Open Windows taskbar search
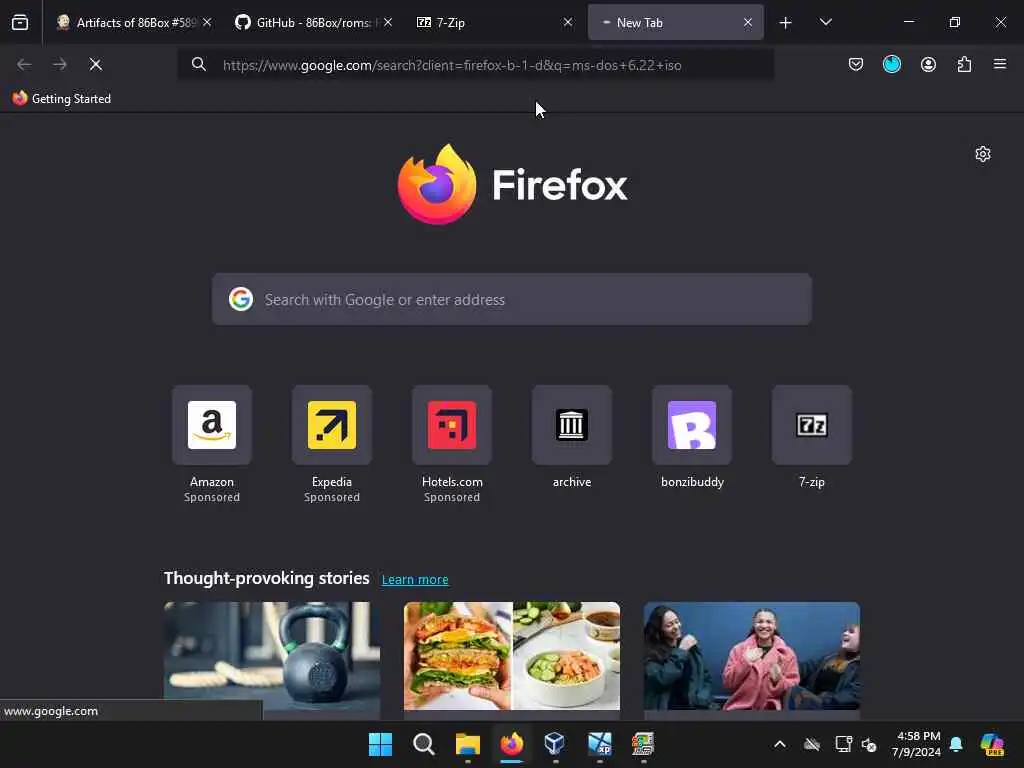The height and width of the screenshot is (768, 1024). 424,744
